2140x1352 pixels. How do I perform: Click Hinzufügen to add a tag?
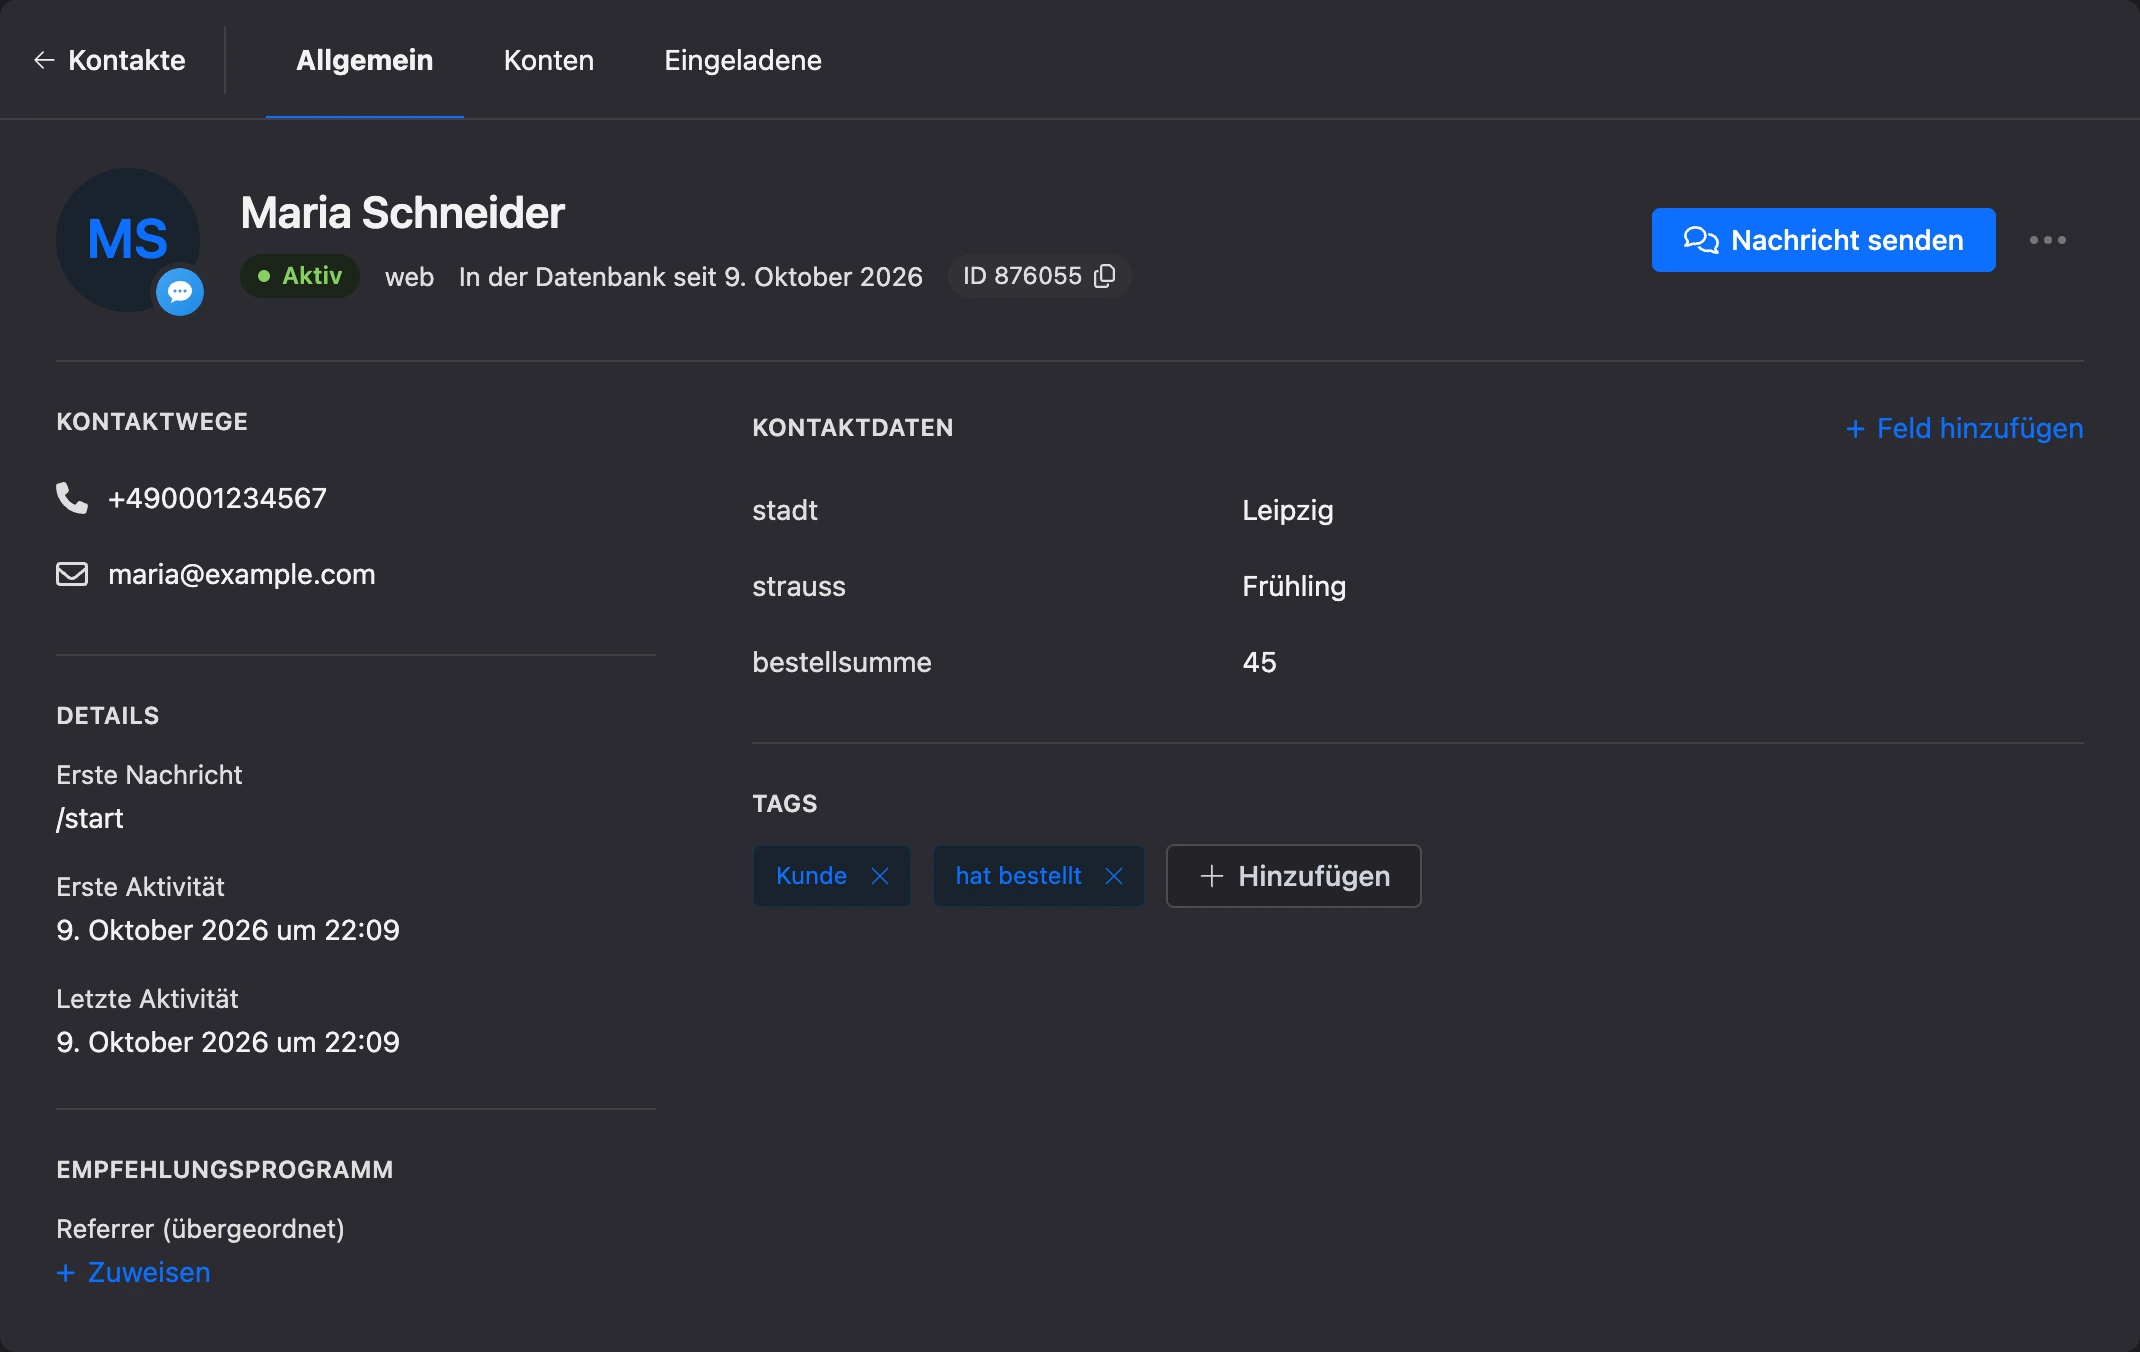1293,876
